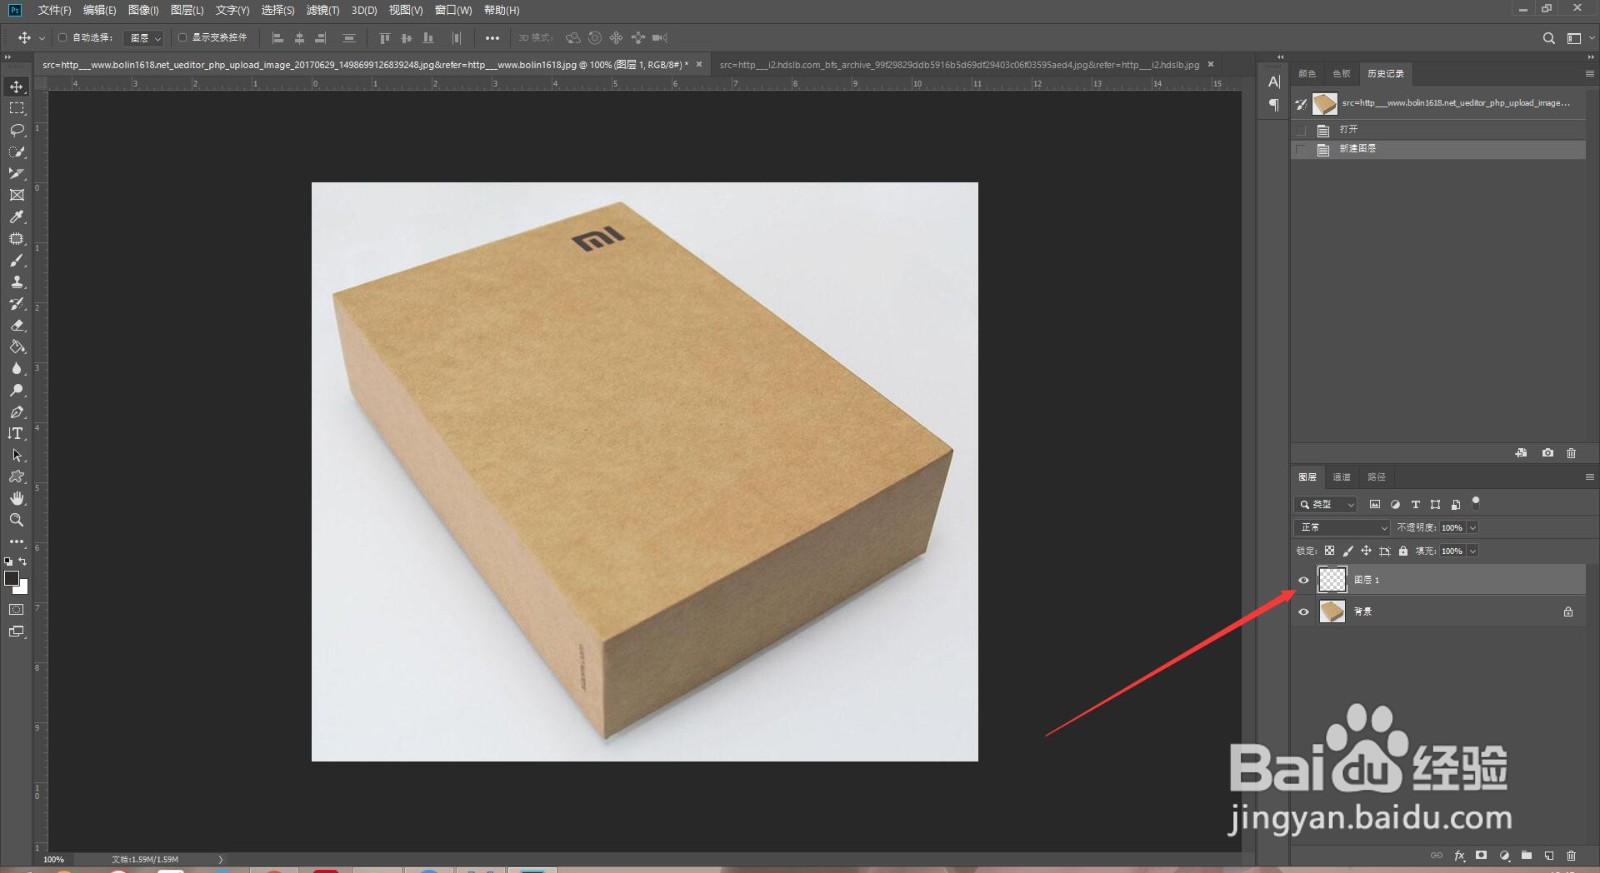1600x873 pixels.
Task: Open the 图层 auto-select target dropdown
Action: point(144,38)
